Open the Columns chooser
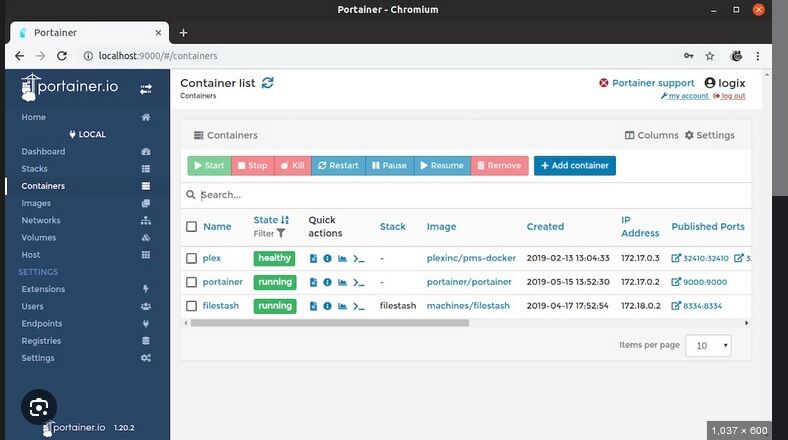Image resolution: width=788 pixels, height=440 pixels. [651, 135]
